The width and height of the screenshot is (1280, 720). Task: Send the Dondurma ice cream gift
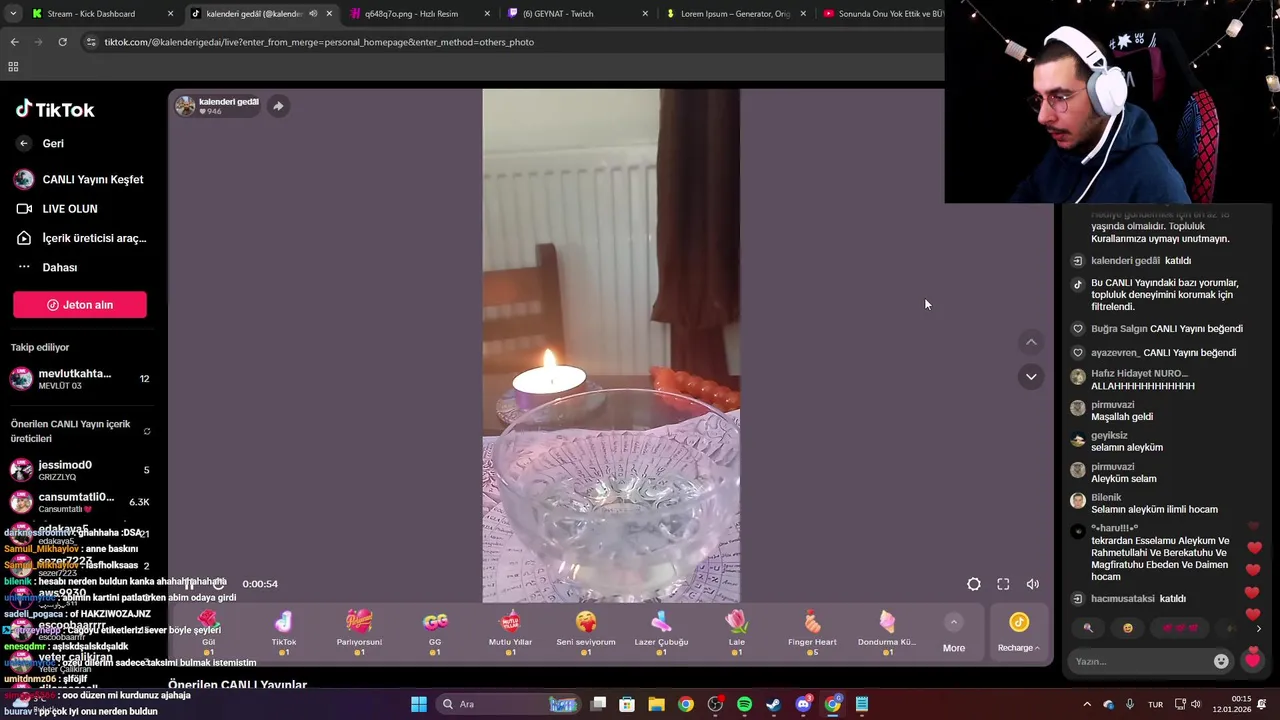click(x=887, y=632)
